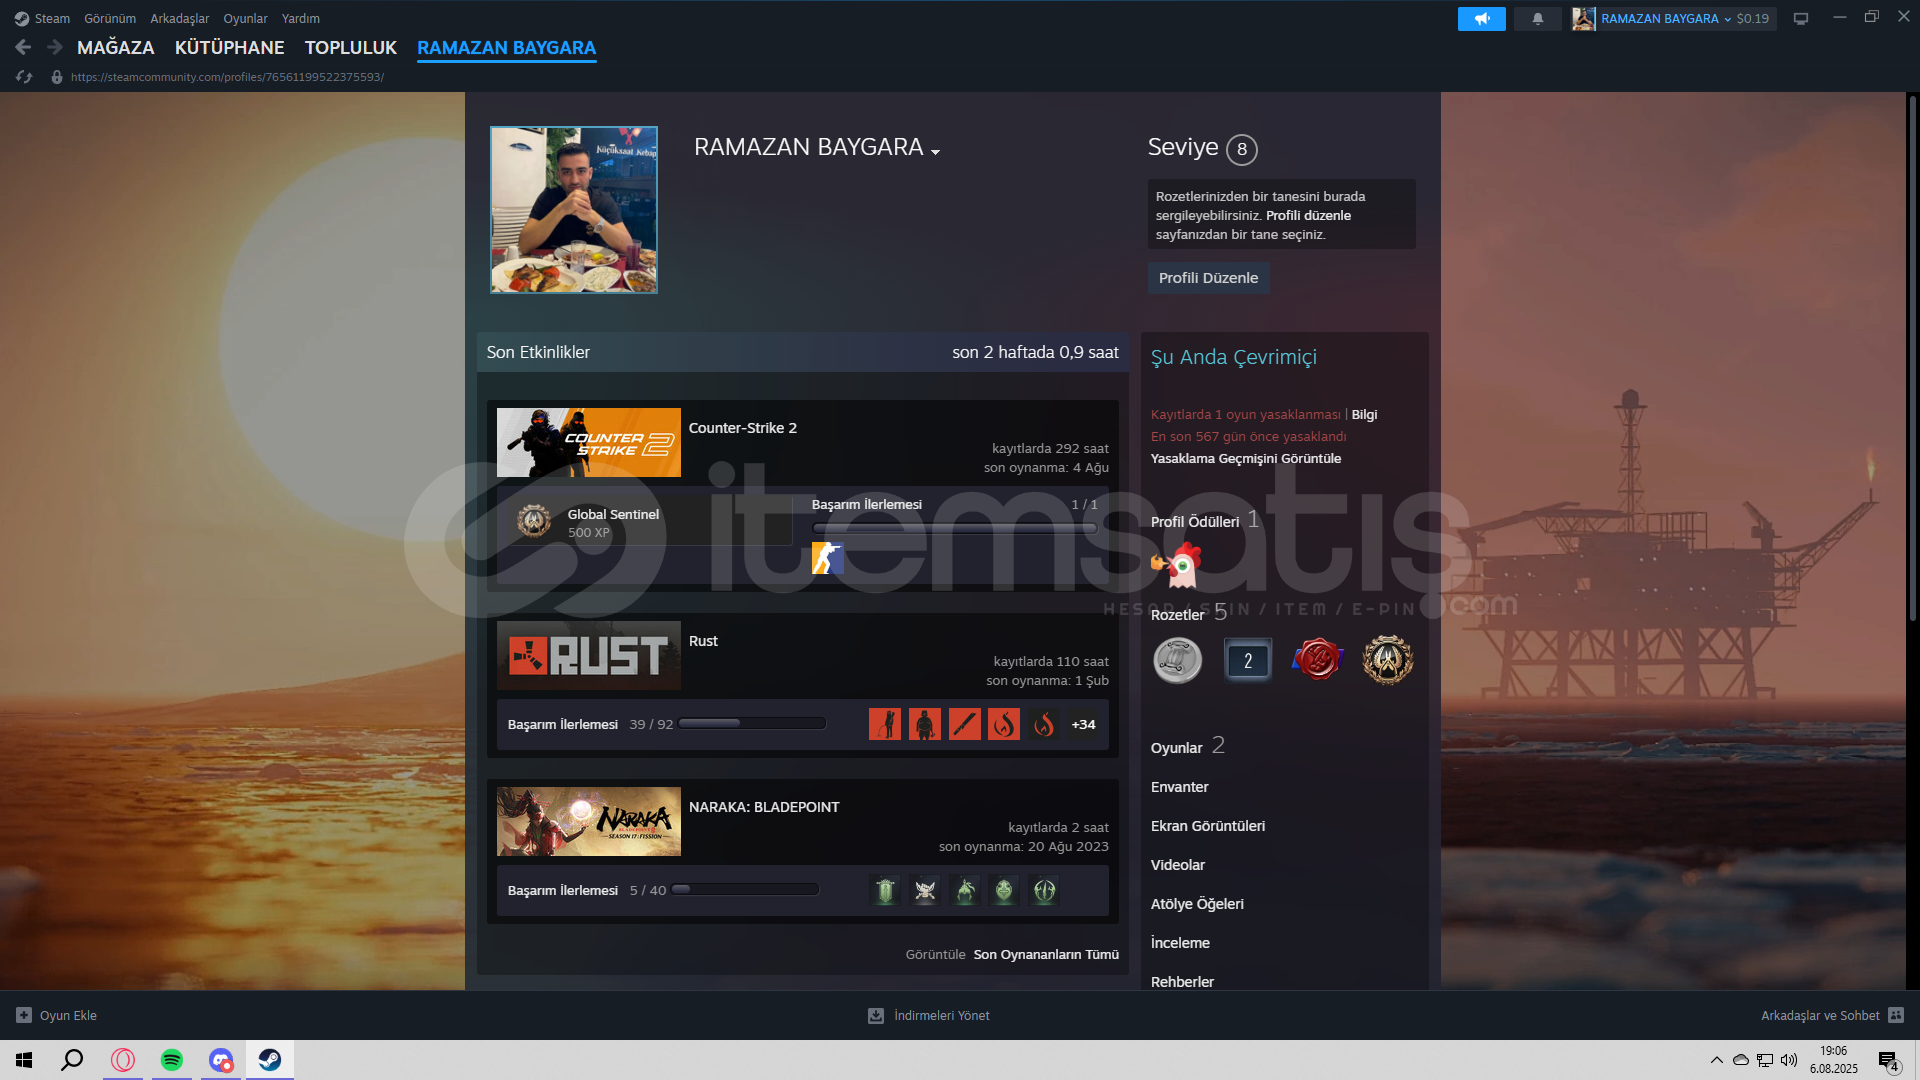
Task: Open the second Rust achievement icon
Action: (x=925, y=724)
